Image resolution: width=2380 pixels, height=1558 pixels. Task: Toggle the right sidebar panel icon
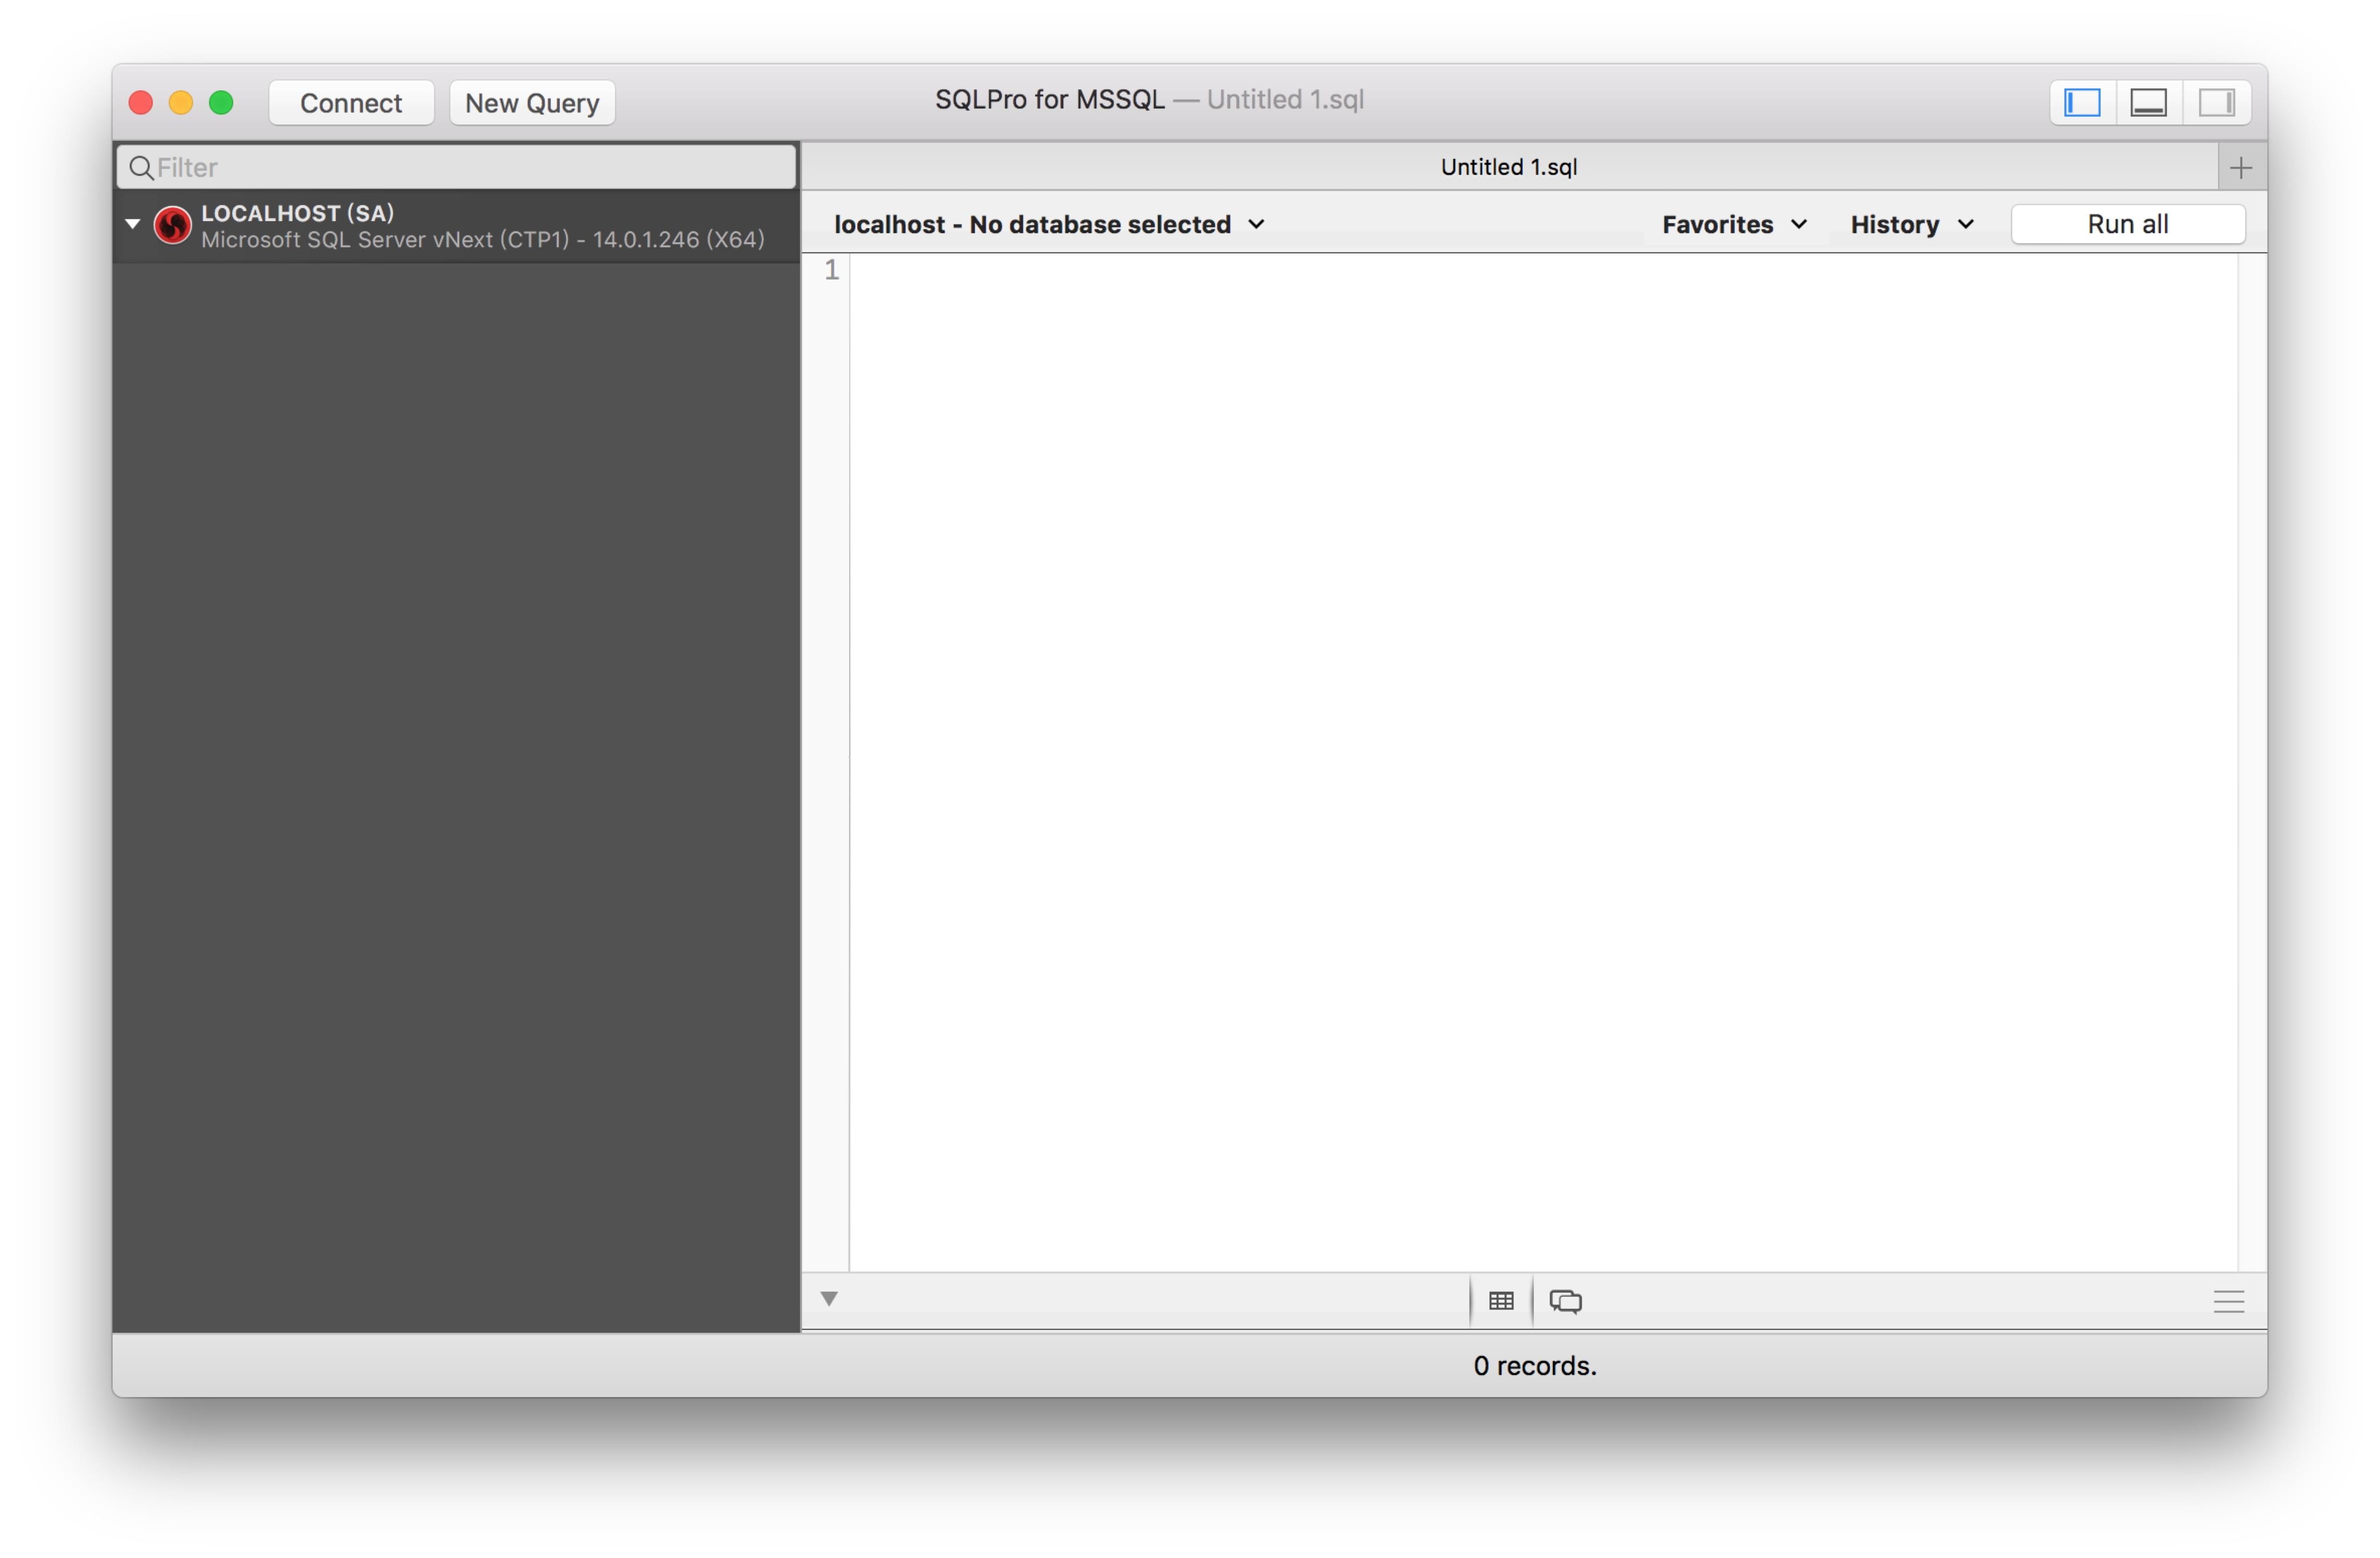point(2216,103)
